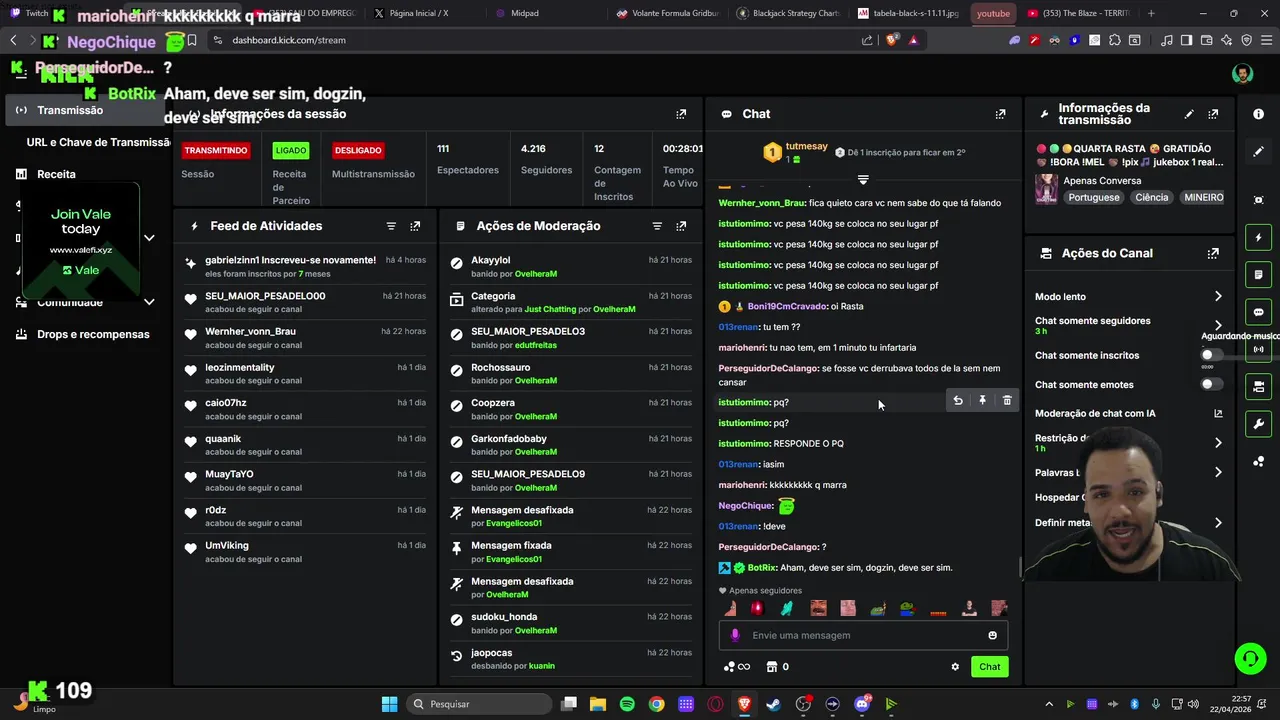Select the first emote in the quick emote row

[x=730, y=608]
